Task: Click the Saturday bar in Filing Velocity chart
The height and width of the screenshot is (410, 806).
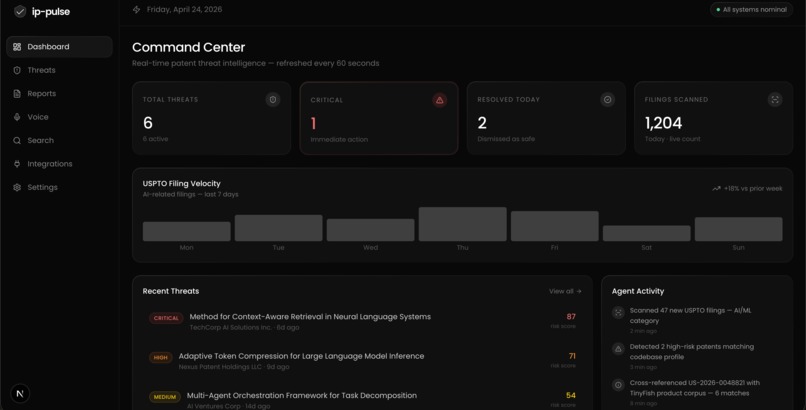Action: (647, 233)
